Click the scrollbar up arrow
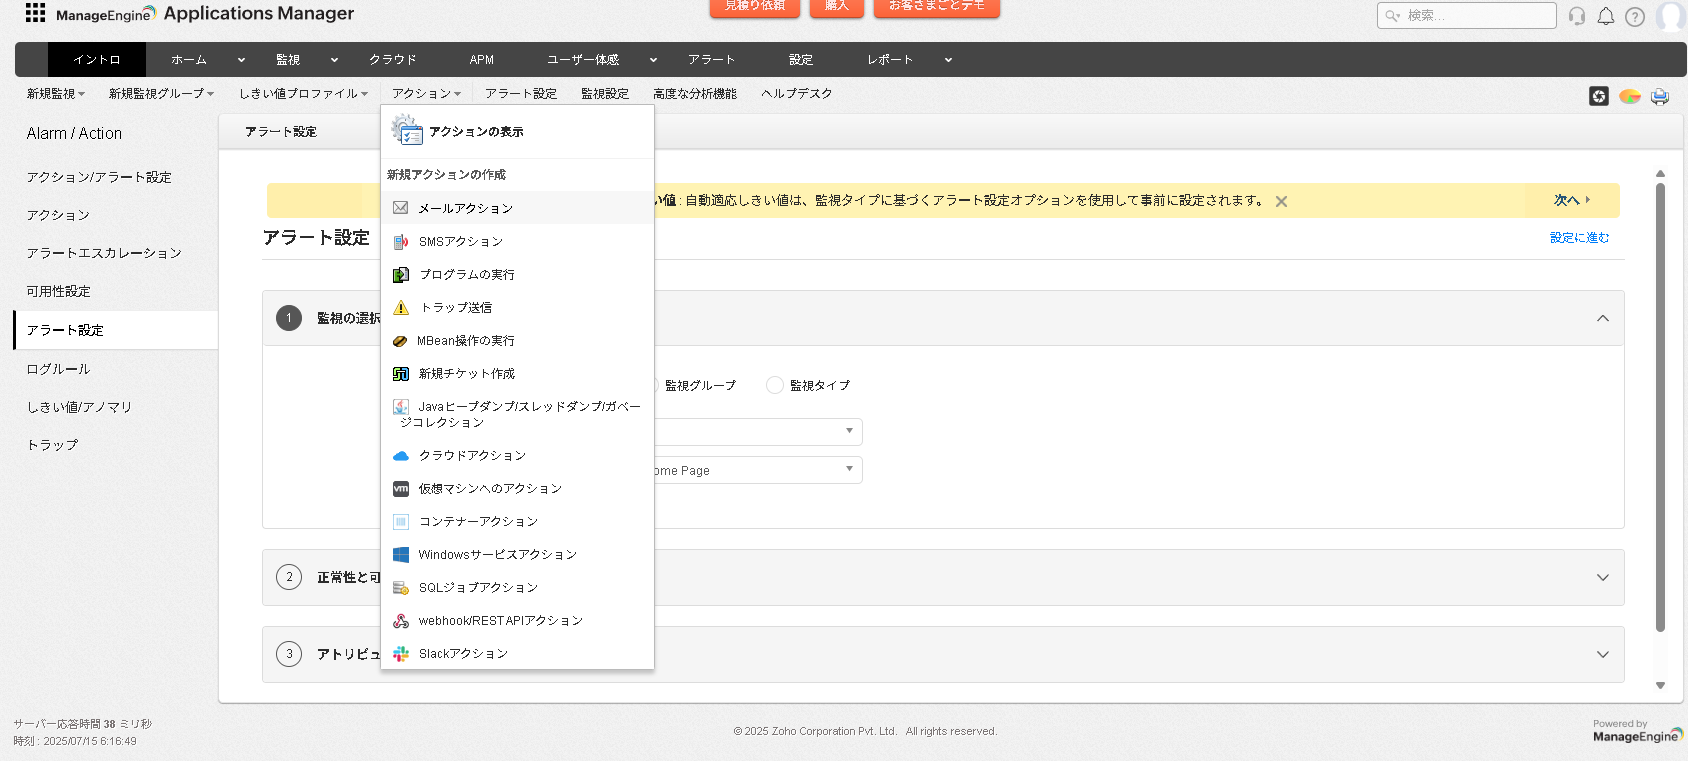The height and width of the screenshot is (761, 1688). point(1660,174)
